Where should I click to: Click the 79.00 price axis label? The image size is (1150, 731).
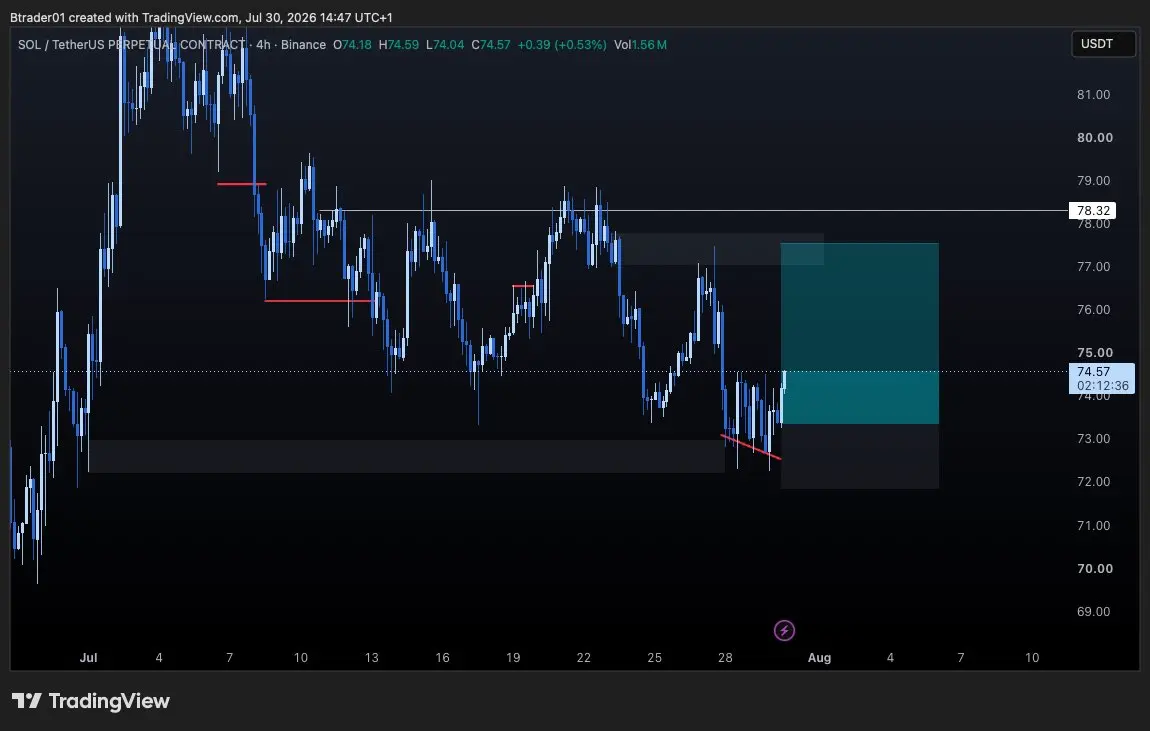click(1093, 180)
